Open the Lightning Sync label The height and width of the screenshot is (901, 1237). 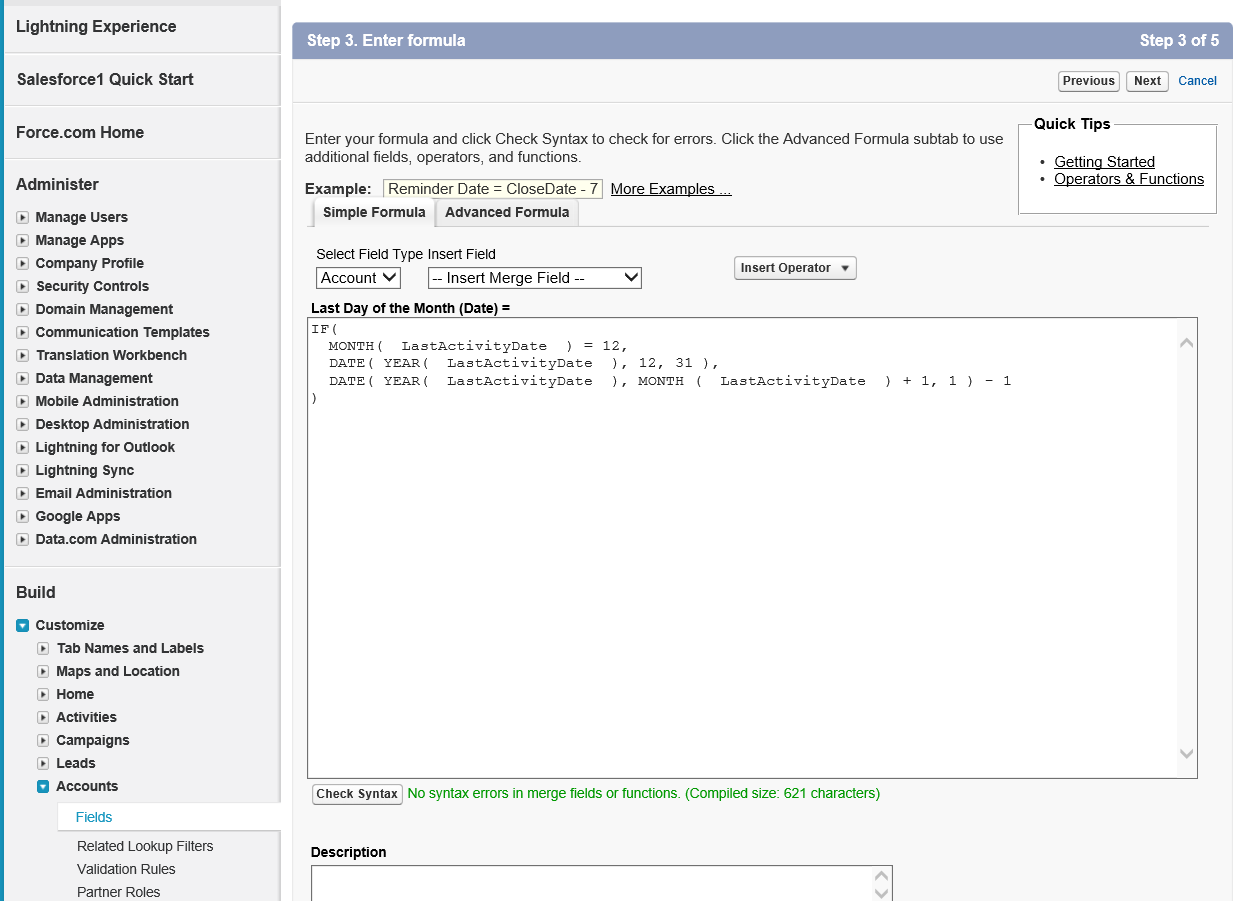85,470
